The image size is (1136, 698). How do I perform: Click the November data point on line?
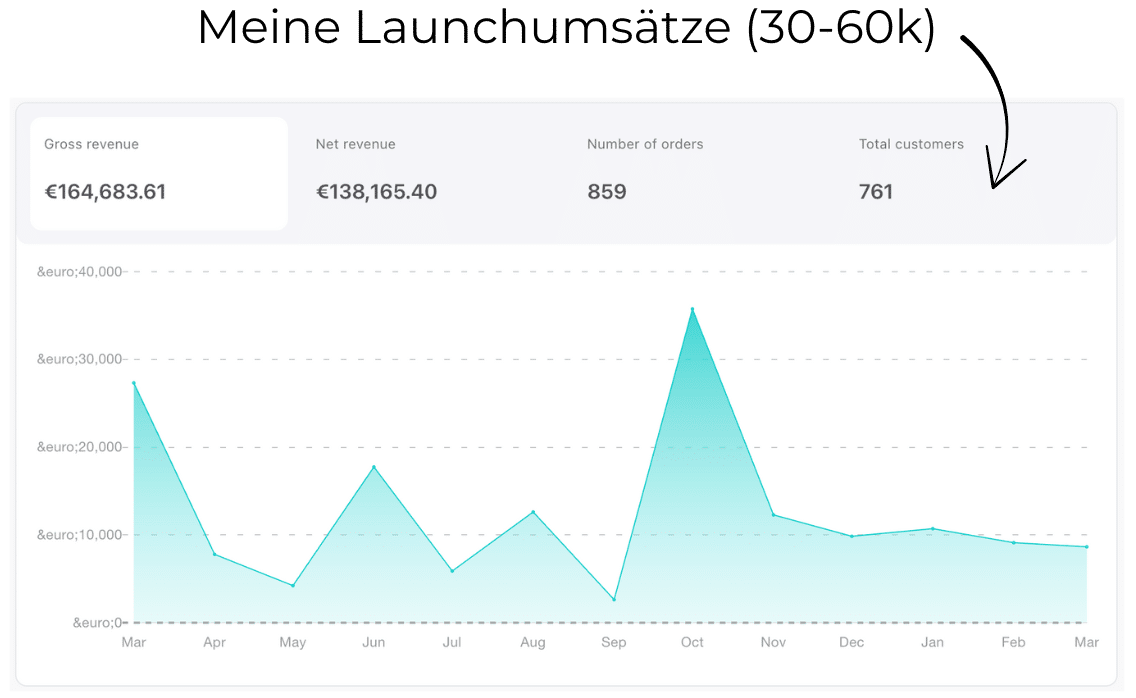pyautogui.click(x=772, y=515)
